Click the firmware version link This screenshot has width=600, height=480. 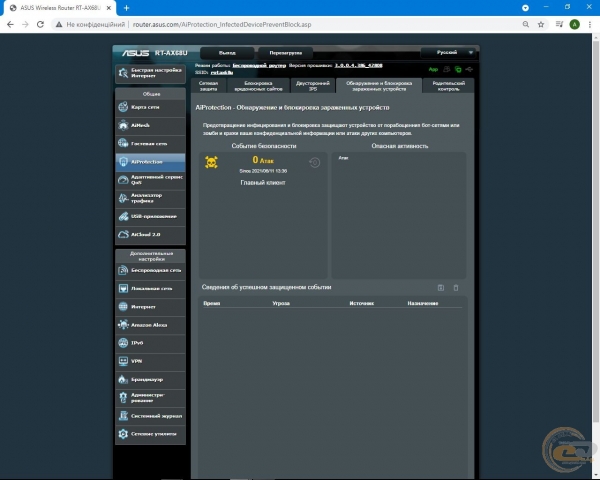pos(359,65)
